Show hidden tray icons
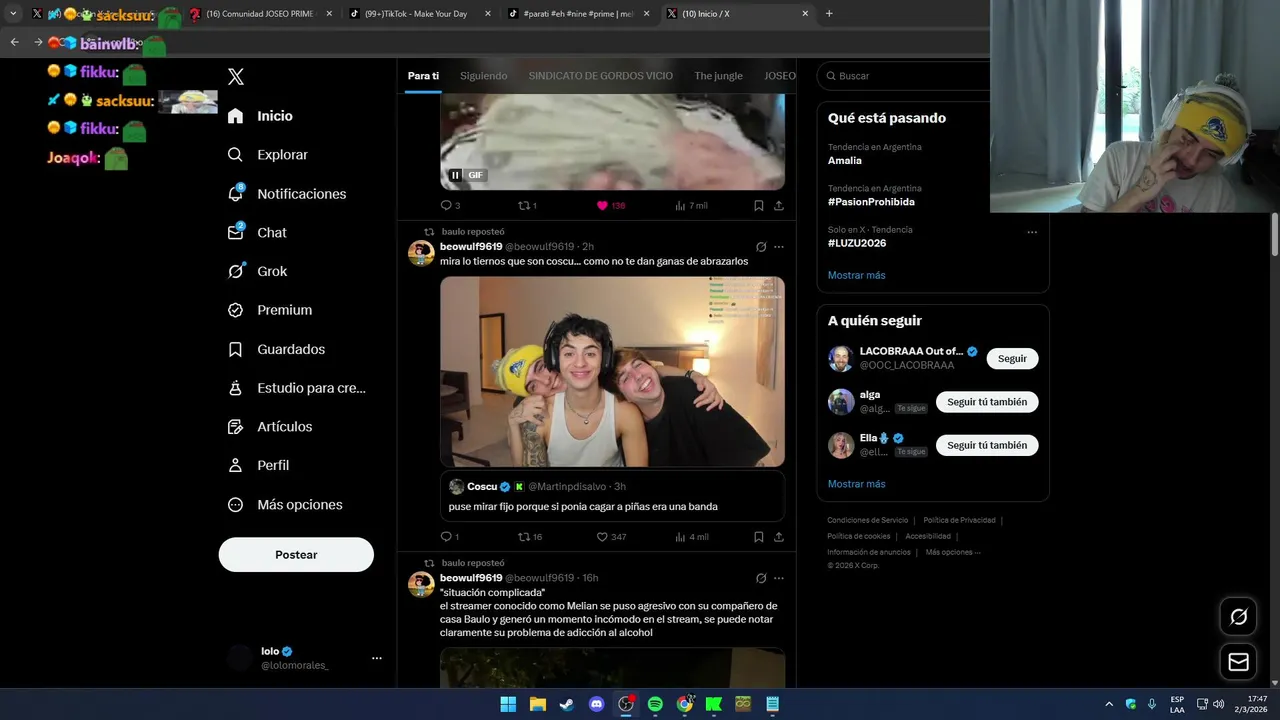 [x=1108, y=704]
